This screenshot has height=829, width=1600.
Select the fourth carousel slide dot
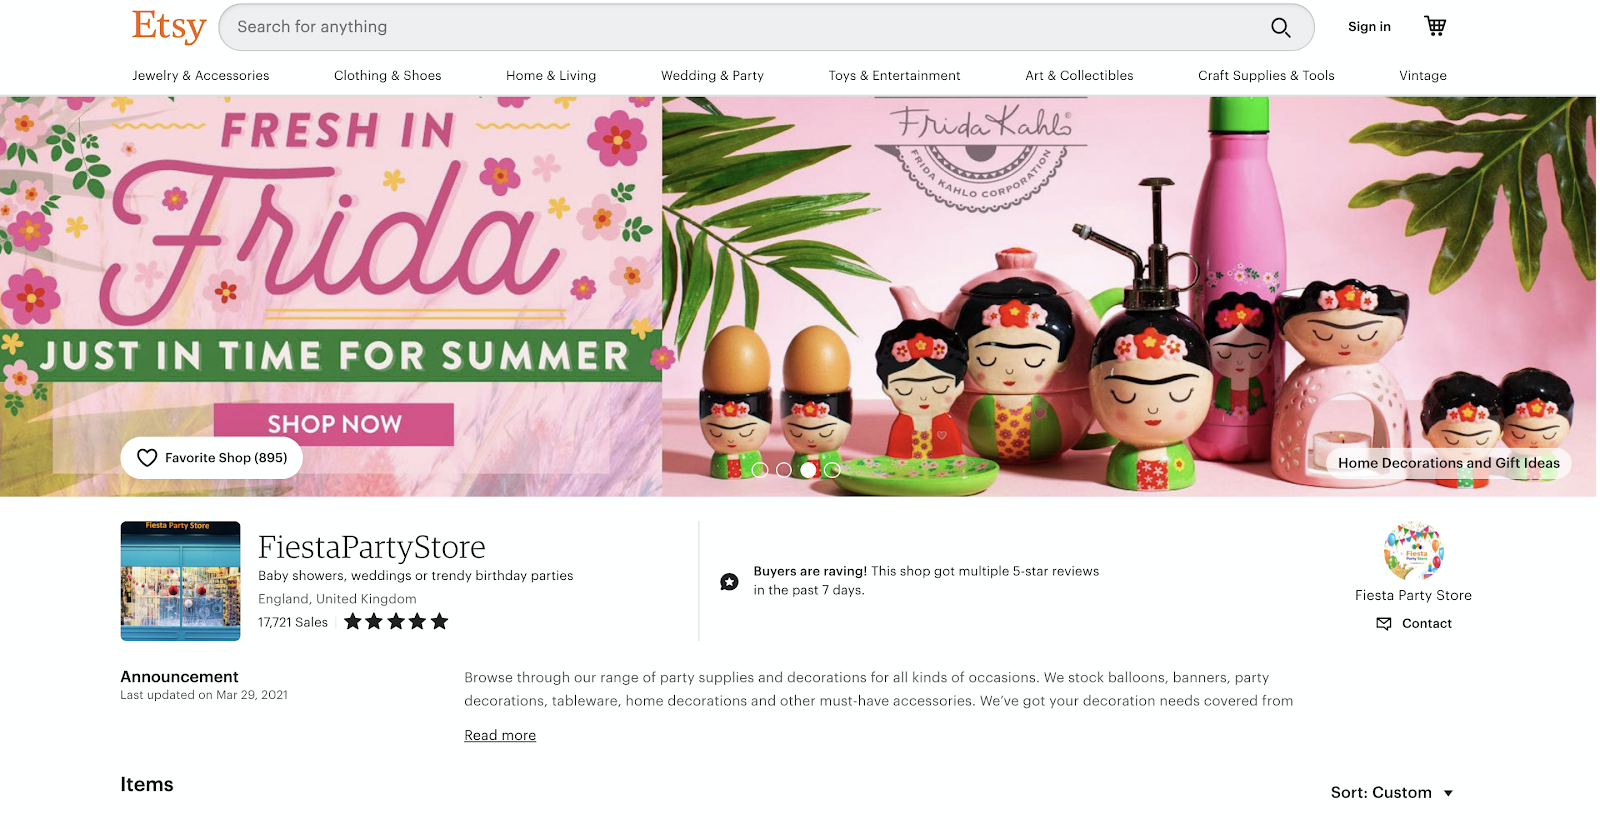832,470
